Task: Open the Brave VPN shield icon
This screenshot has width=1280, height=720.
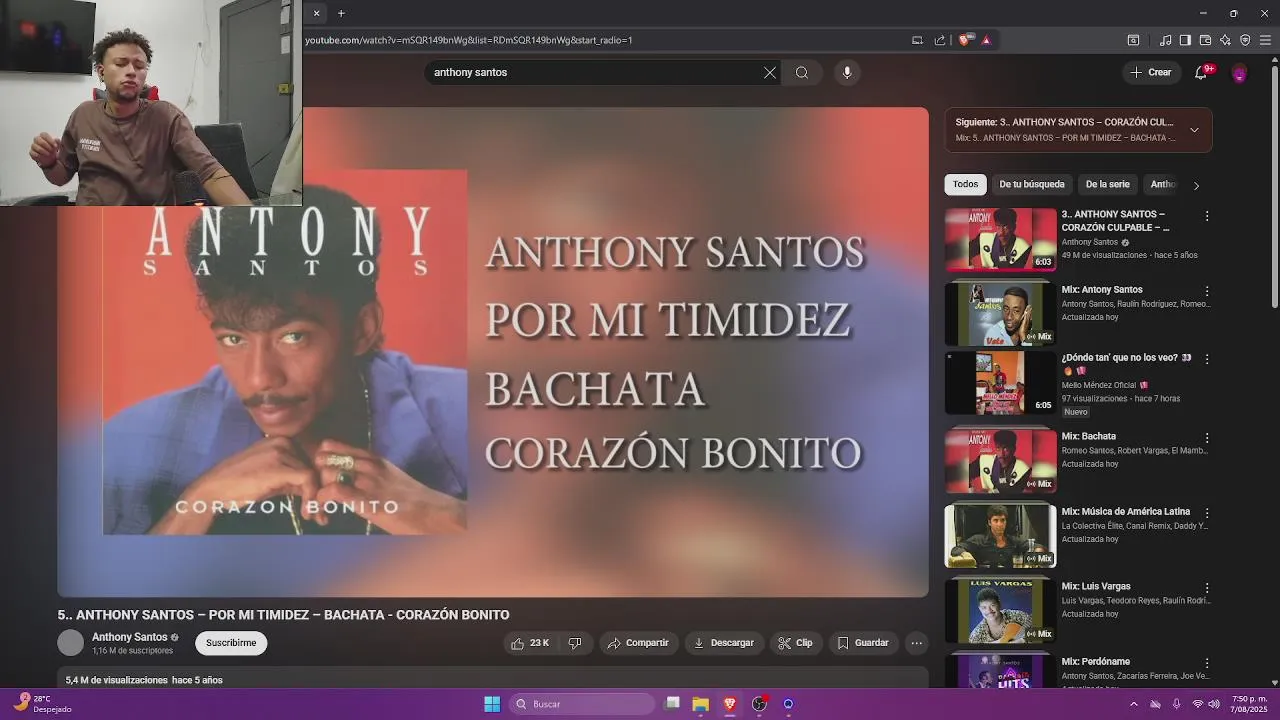Action: pyautogui.click(x=1245, y=40)
